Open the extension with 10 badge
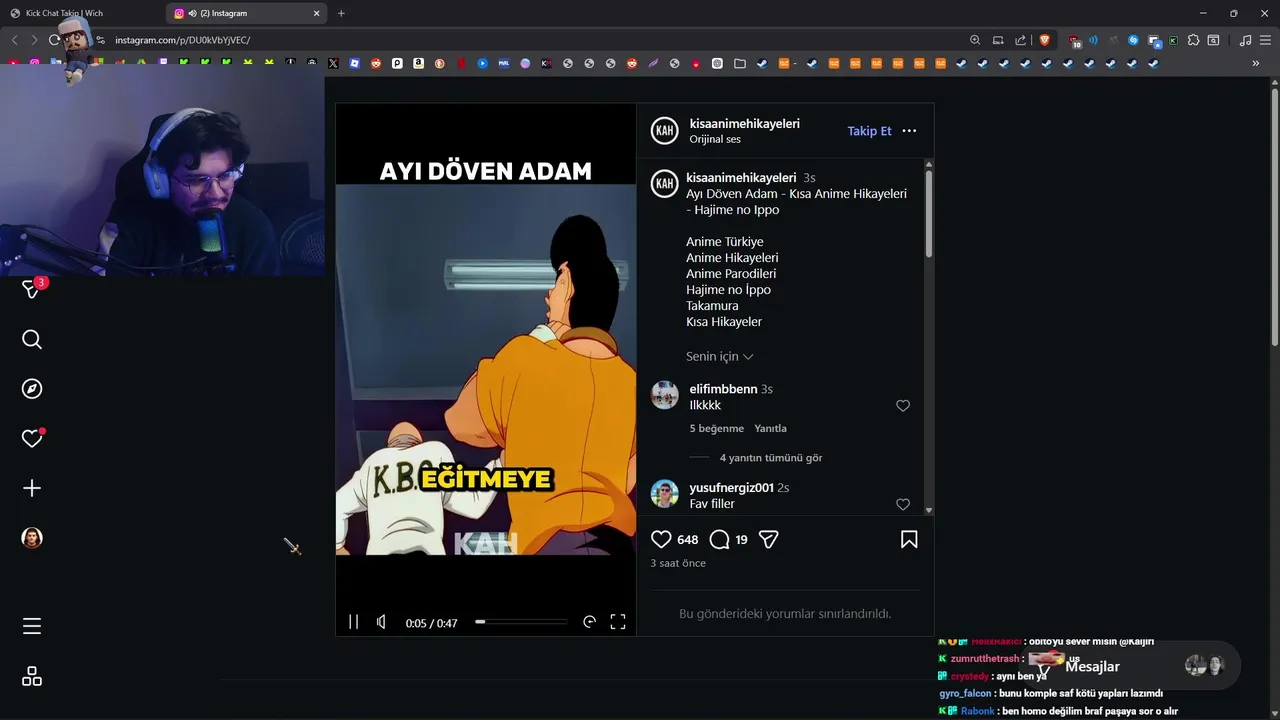The height and width of the screenshot is (720, 1280). coord(1075,42)
